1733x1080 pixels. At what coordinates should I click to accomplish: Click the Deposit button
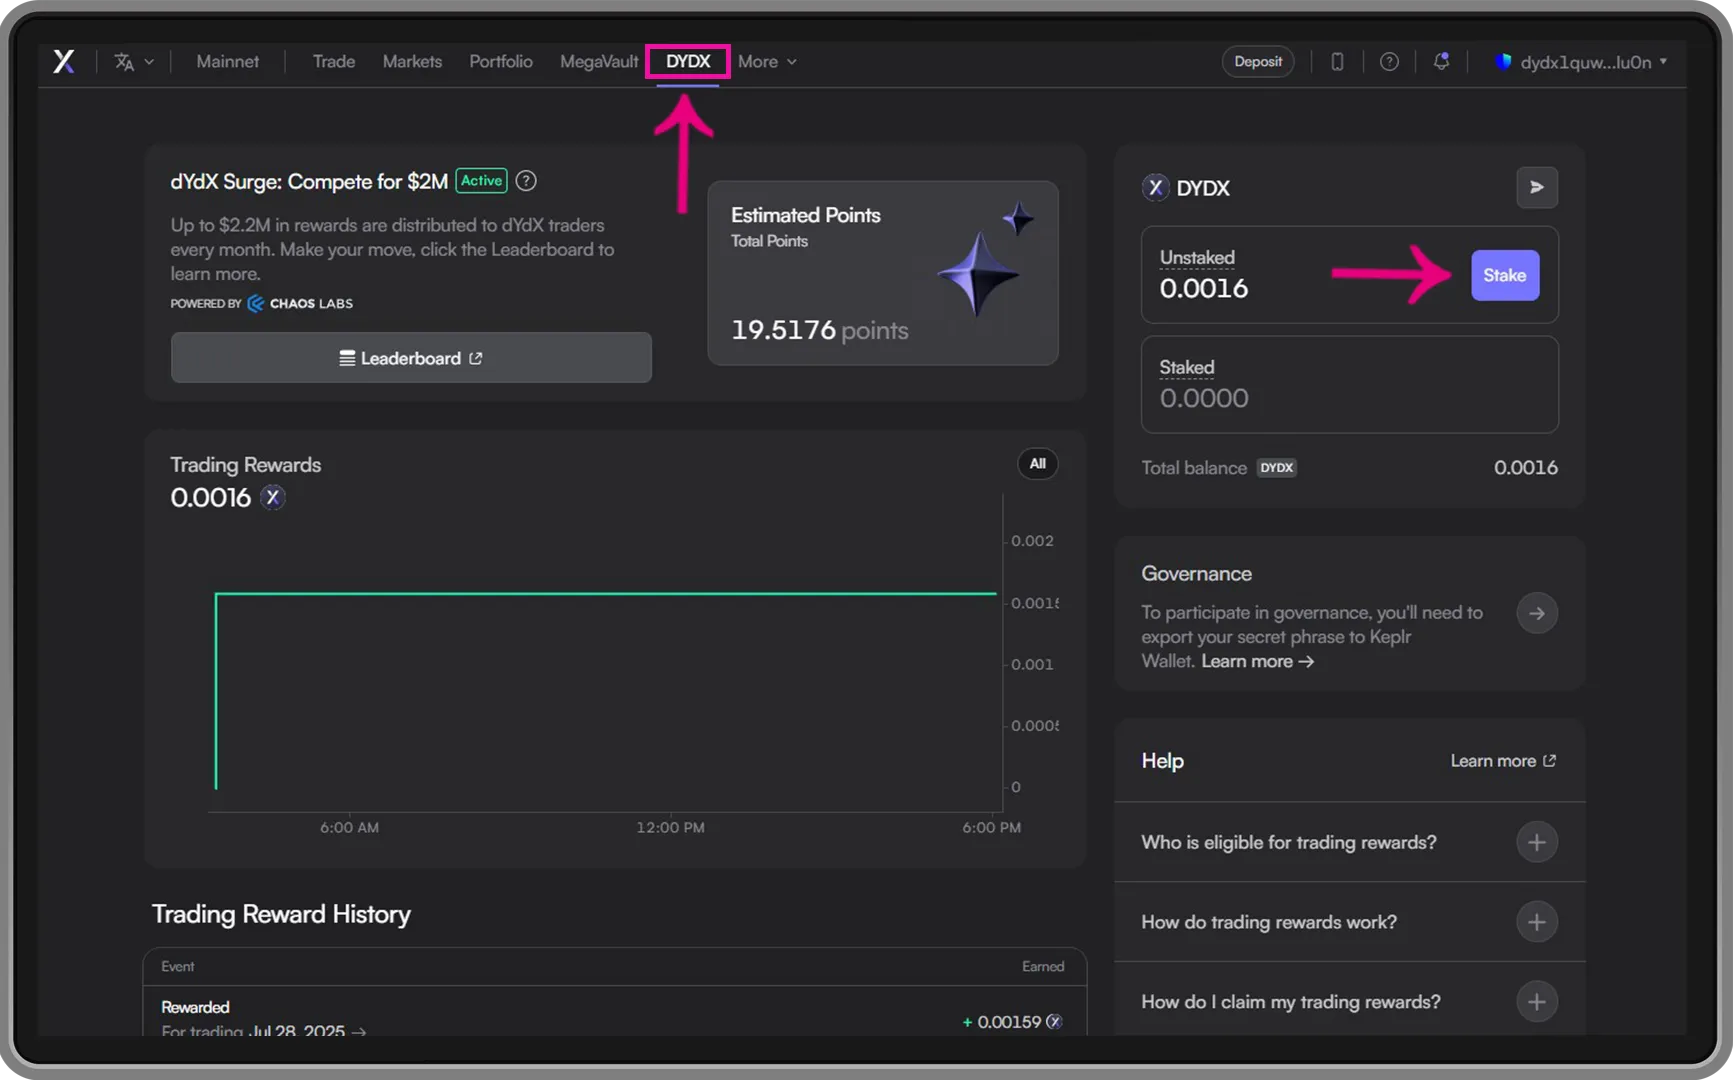click(x=1258, y=61)
